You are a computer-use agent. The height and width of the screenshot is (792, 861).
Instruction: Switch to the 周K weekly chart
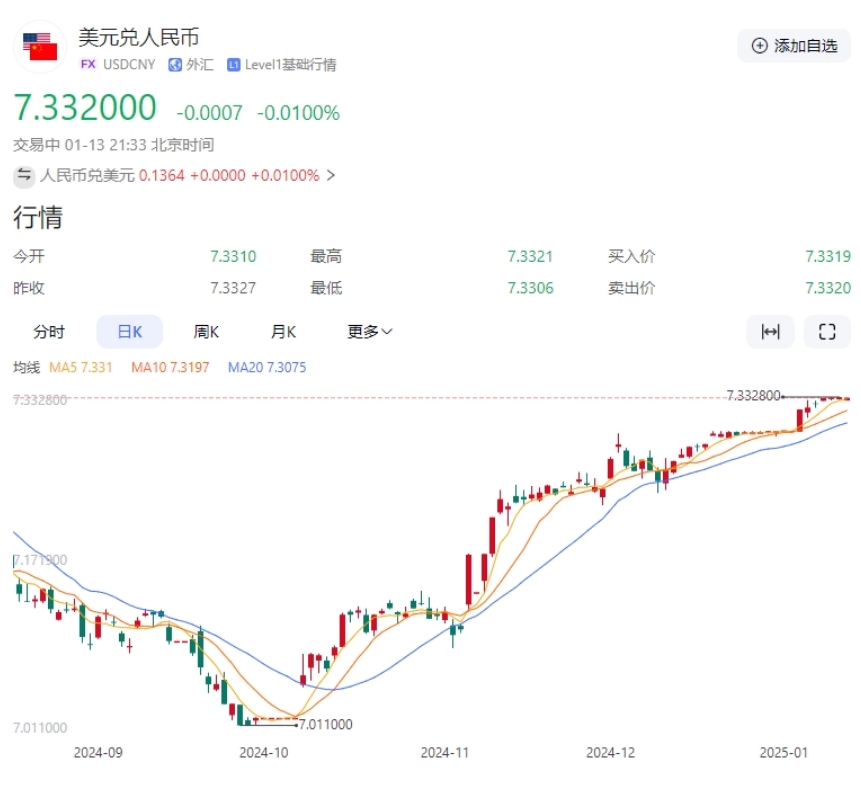coord(206,332)
